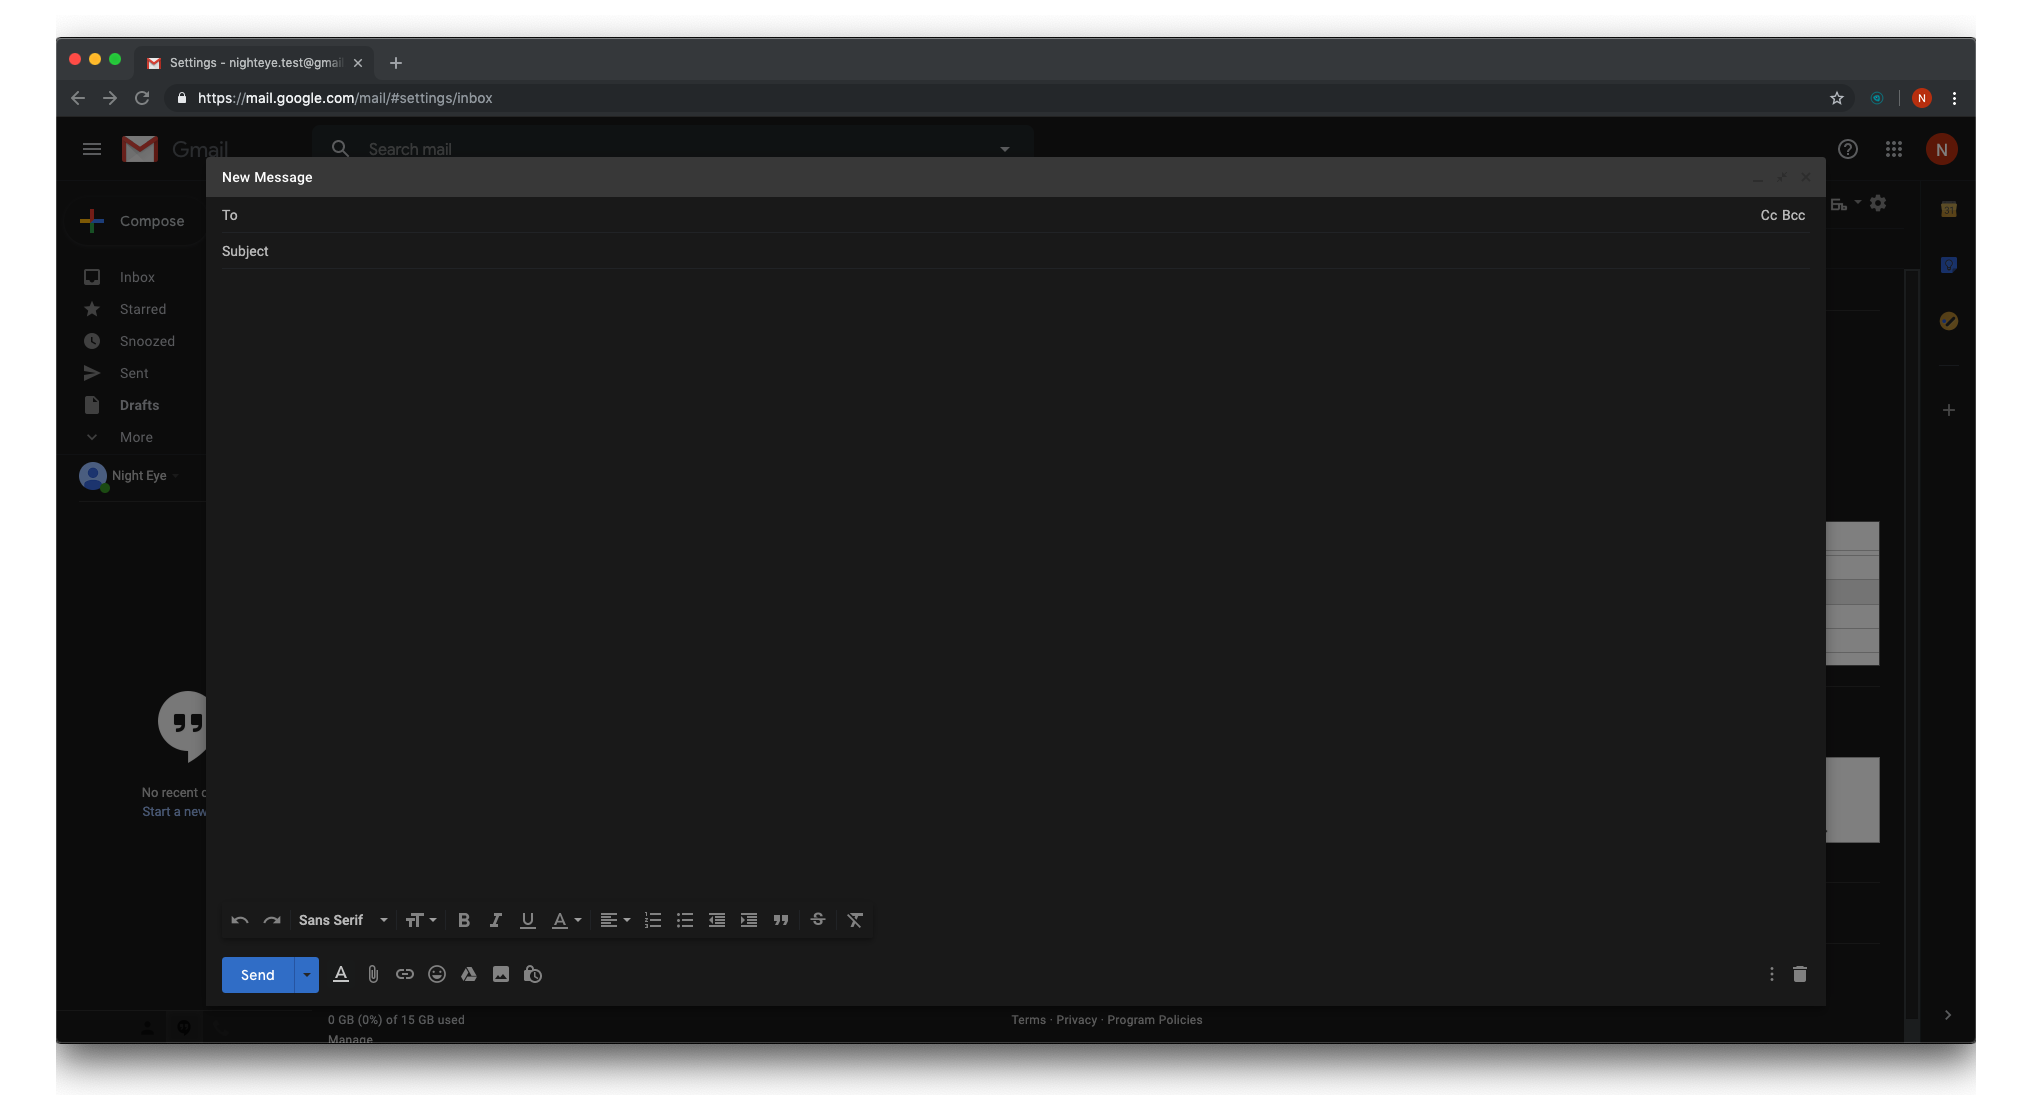This screenshot has width=2032, height=1117.
Task: Insert an emoji
Action: click(x=437, y=974)
